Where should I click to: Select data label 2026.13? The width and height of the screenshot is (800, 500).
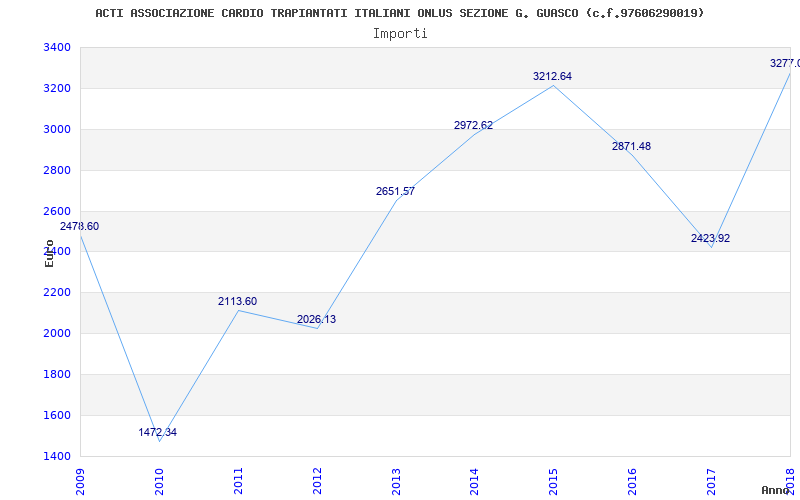pyautogui.click(x=316, y=319)
